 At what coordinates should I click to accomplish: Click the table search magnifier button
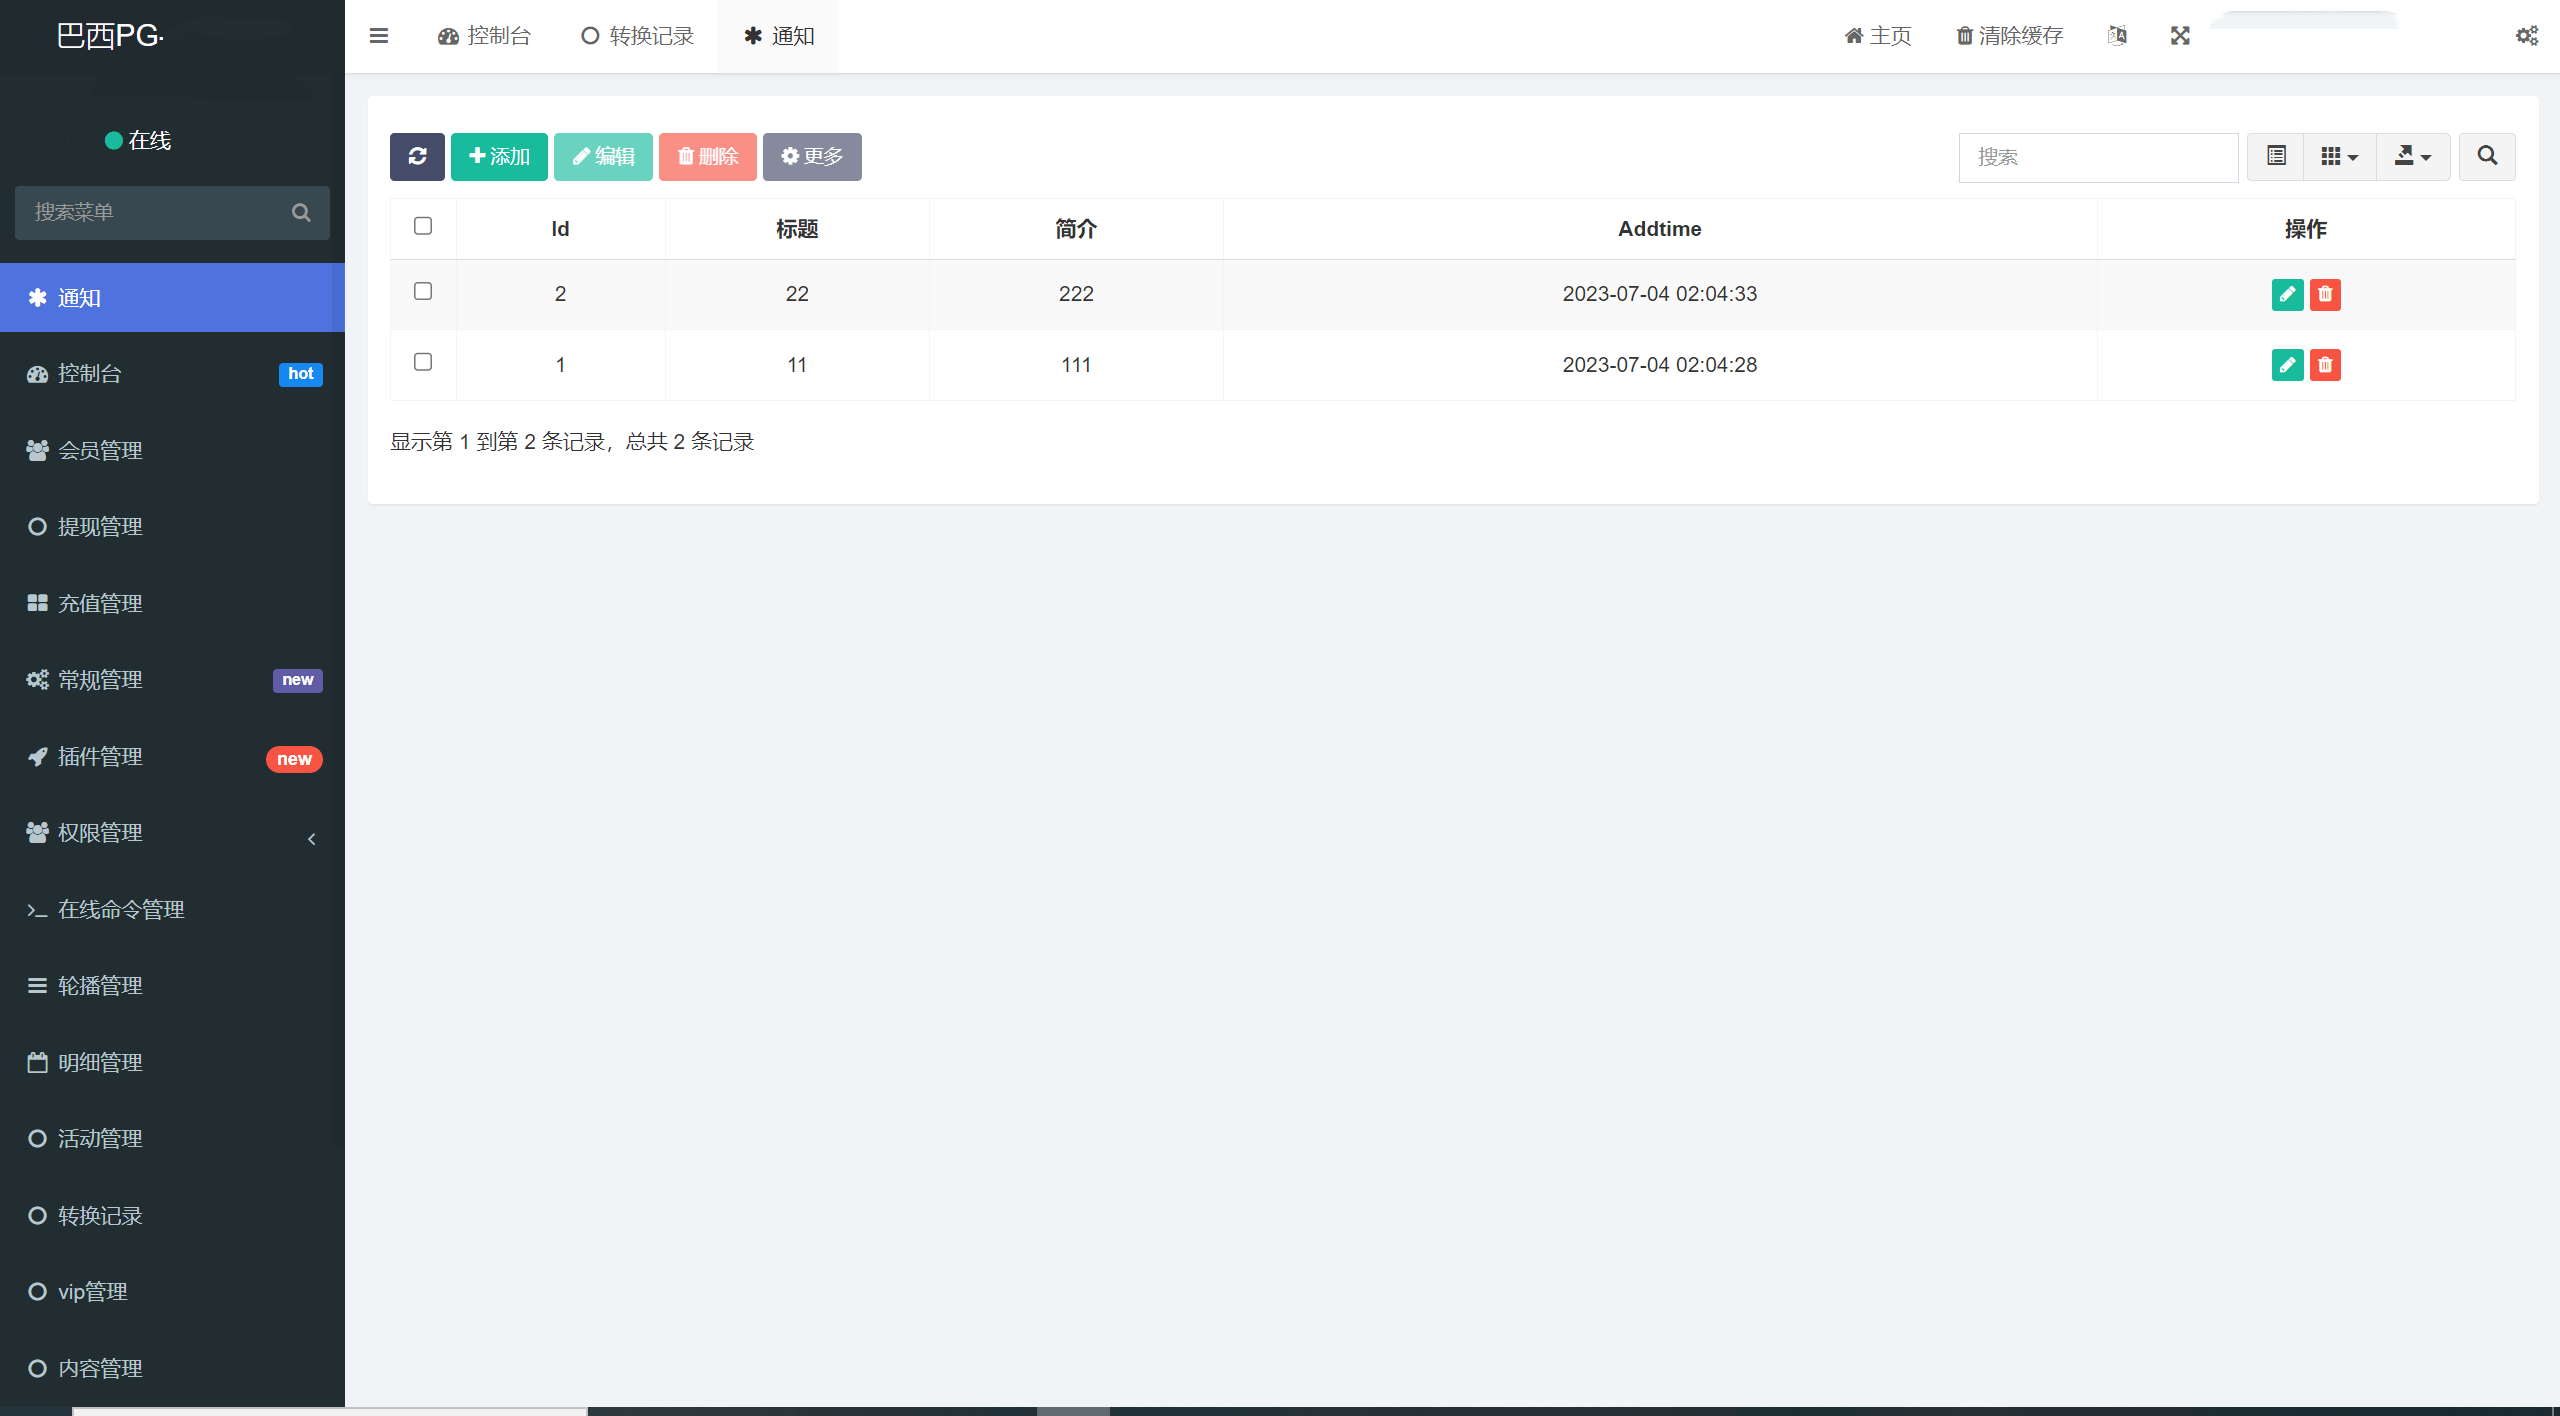pos(2486,157)
